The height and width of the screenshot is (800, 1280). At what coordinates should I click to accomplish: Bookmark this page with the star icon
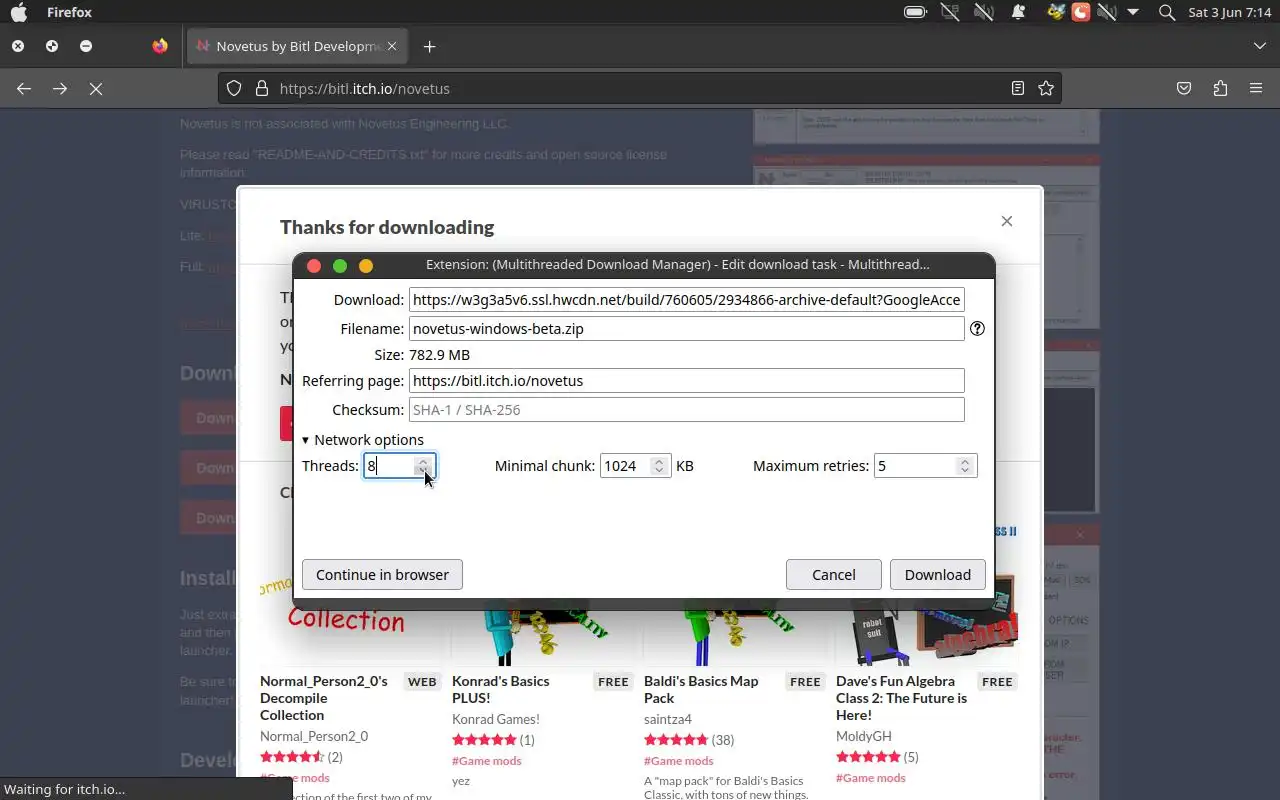point(1046,88)
